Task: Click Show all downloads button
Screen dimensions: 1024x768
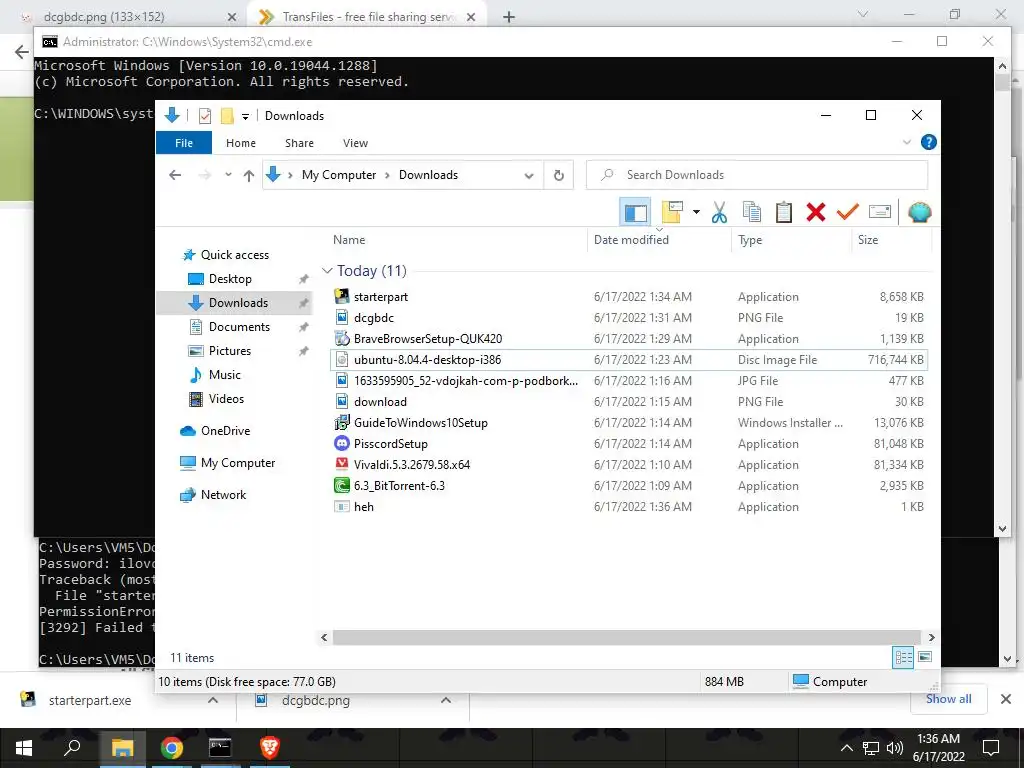Action: pyautogui.click(x=948, y=699)
